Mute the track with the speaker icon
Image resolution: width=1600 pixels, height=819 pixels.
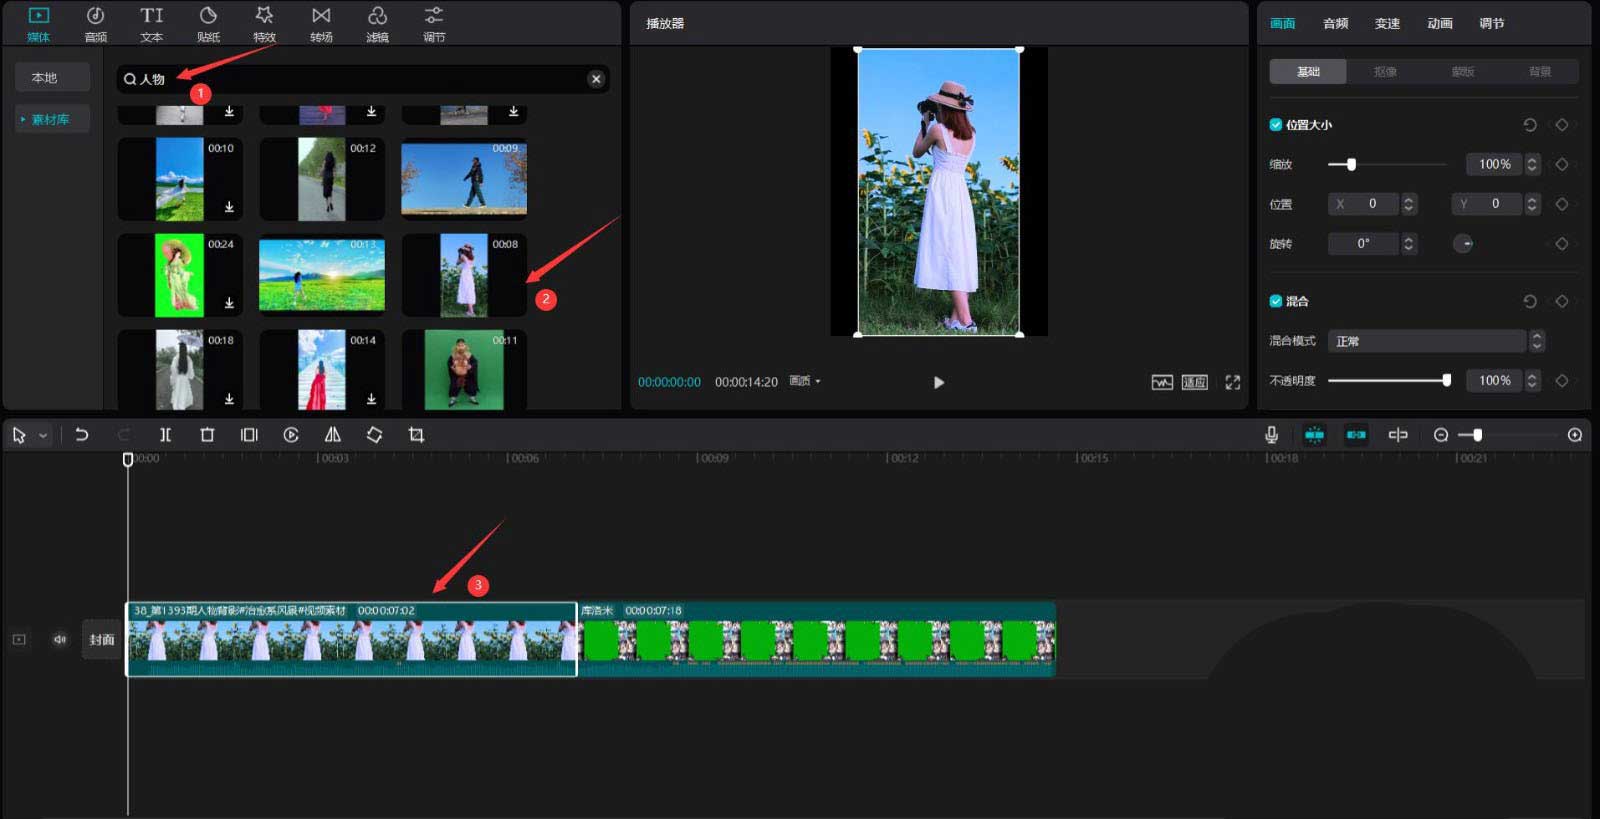(60, 639)
